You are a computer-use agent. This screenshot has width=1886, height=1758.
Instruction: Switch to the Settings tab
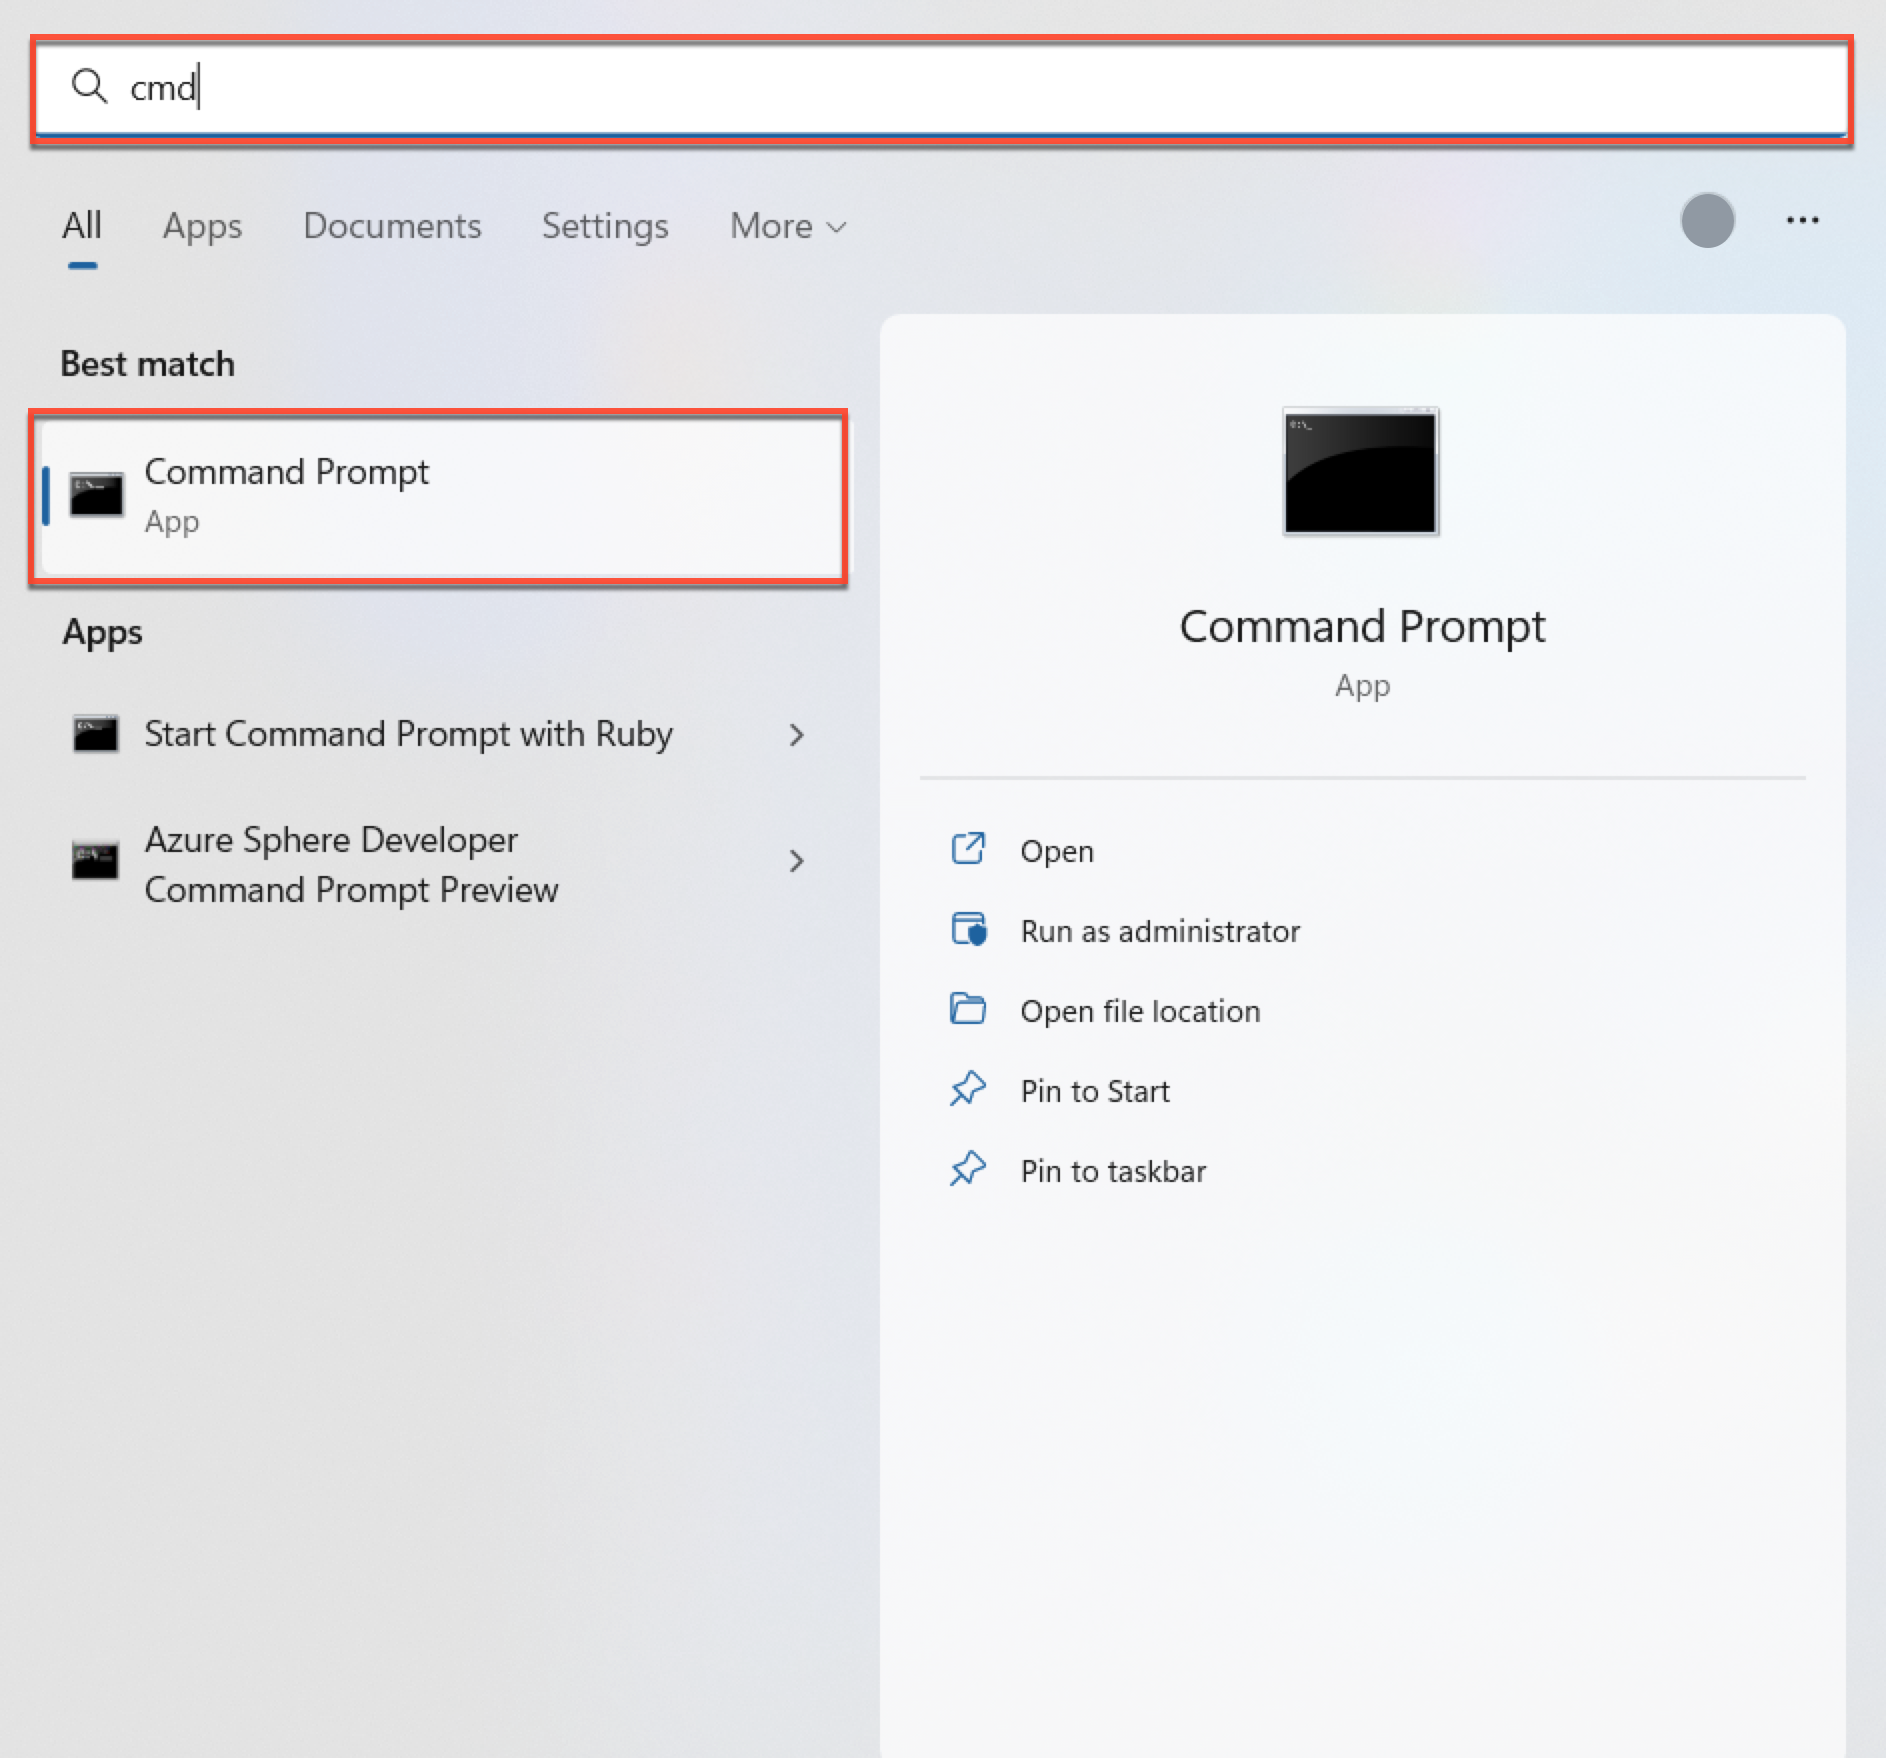point(605,226)
